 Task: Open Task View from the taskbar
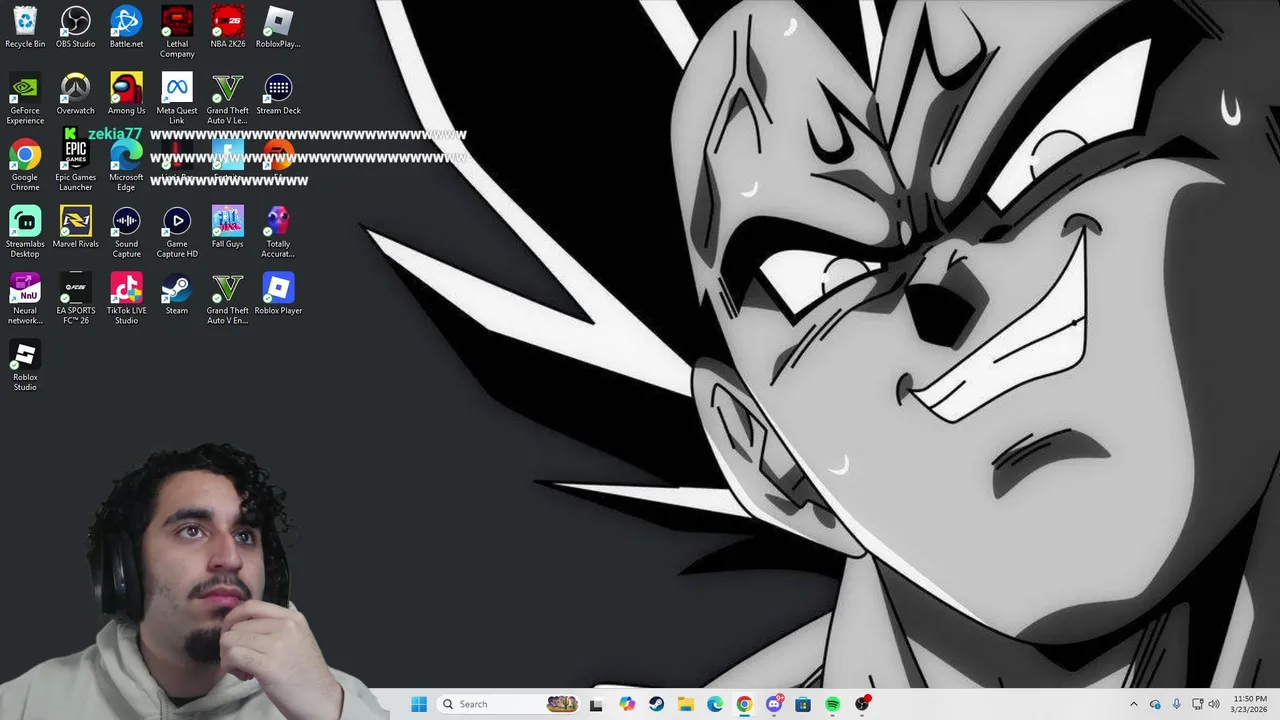(596, 704)
